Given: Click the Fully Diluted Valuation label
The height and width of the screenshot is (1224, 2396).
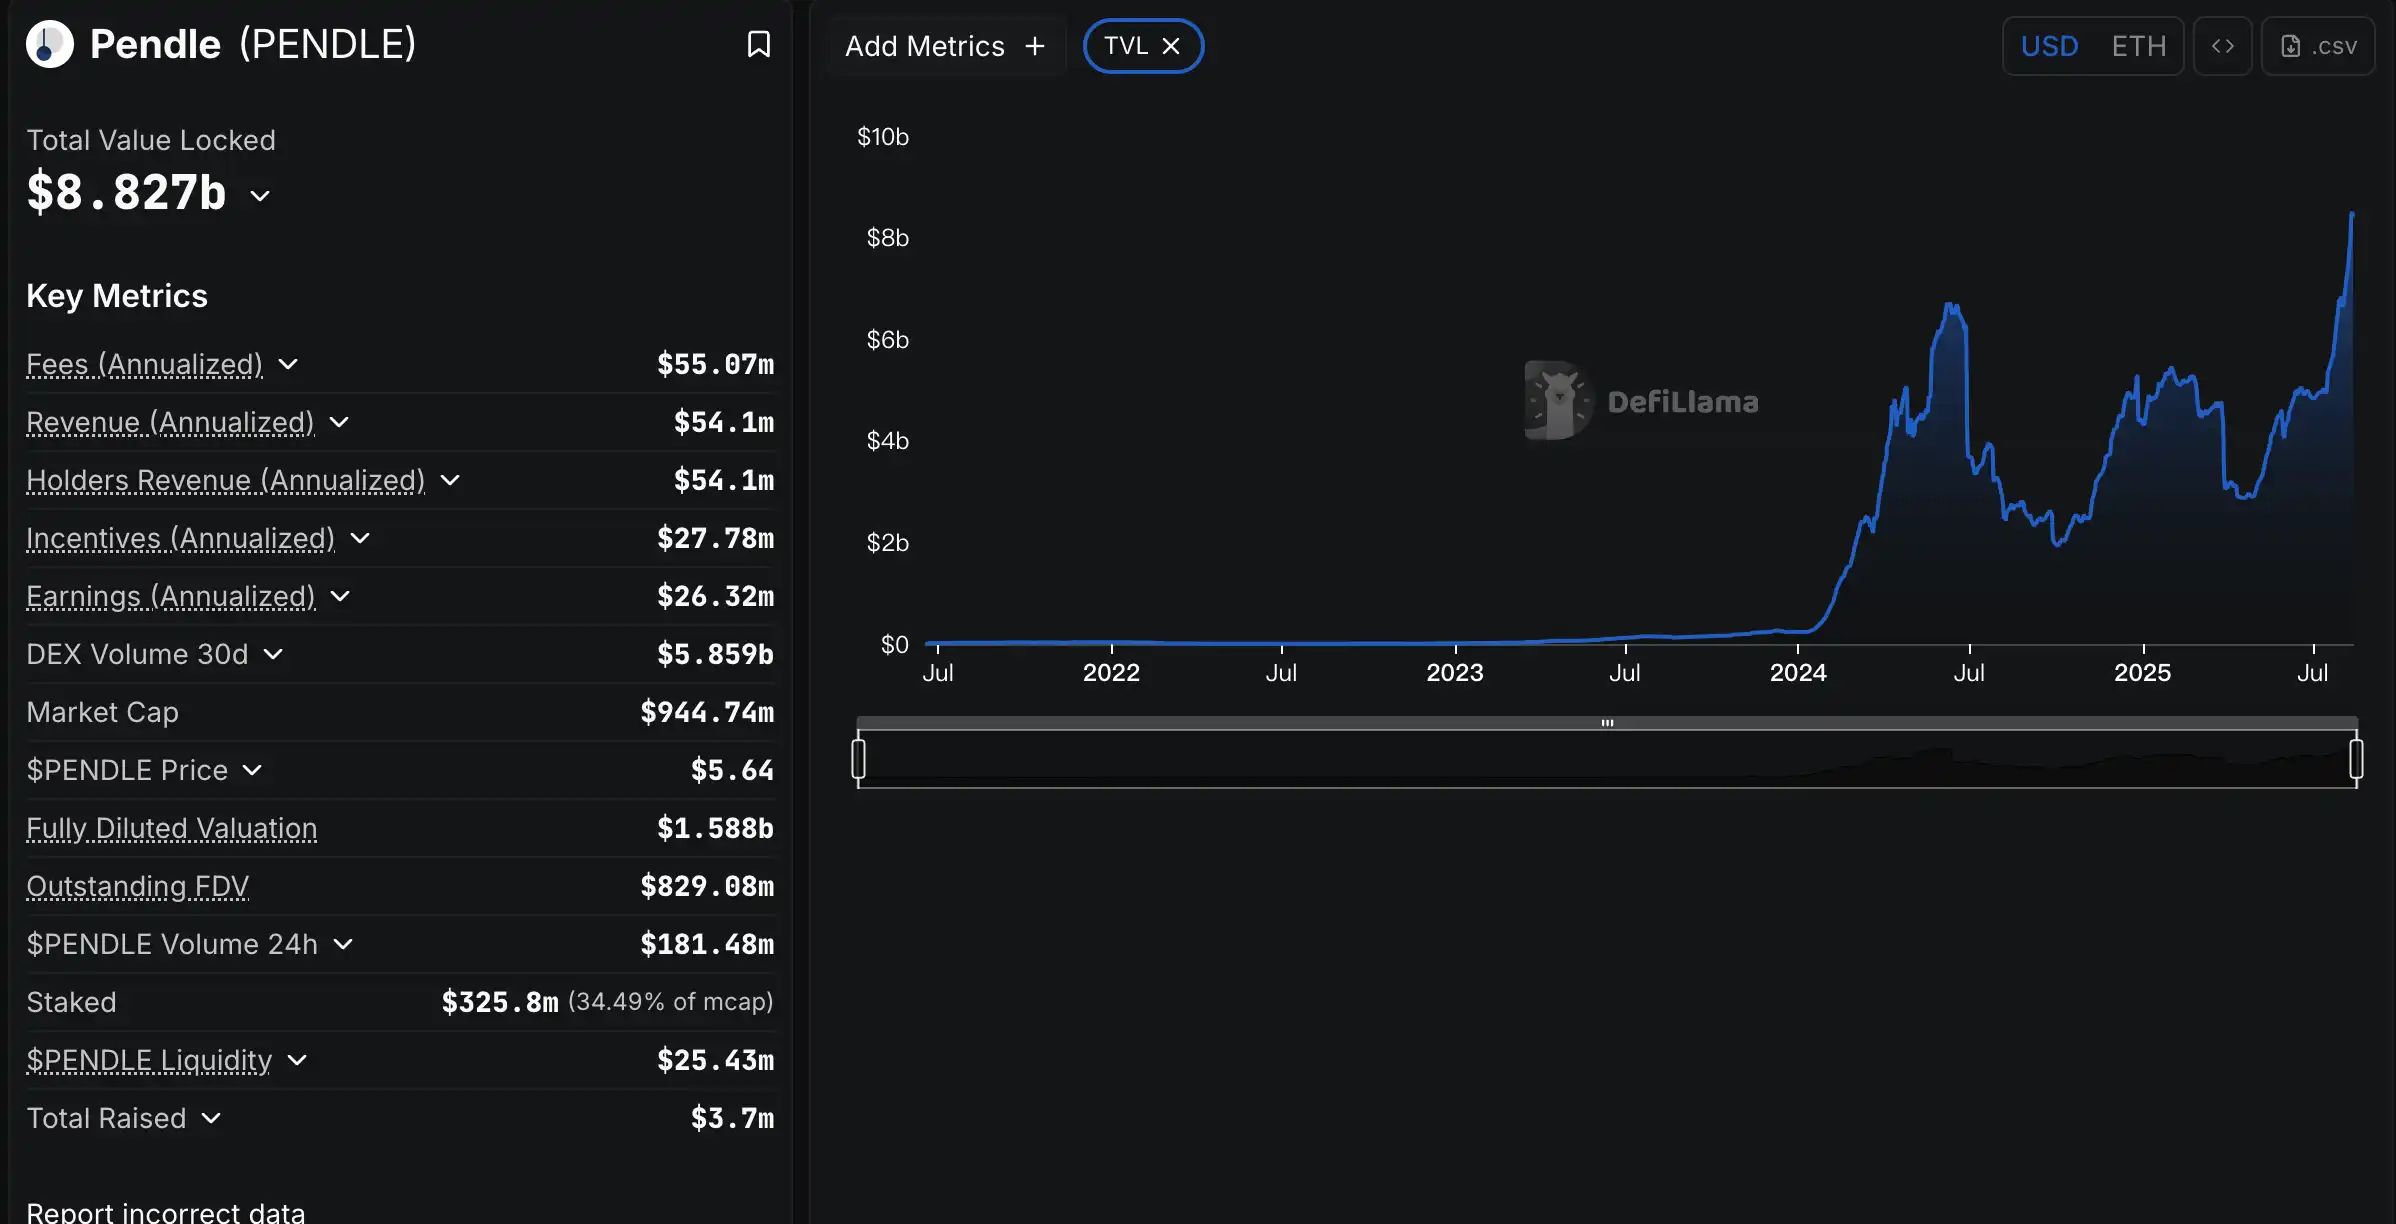Looking at the screenshot, I should coord(171,828).
